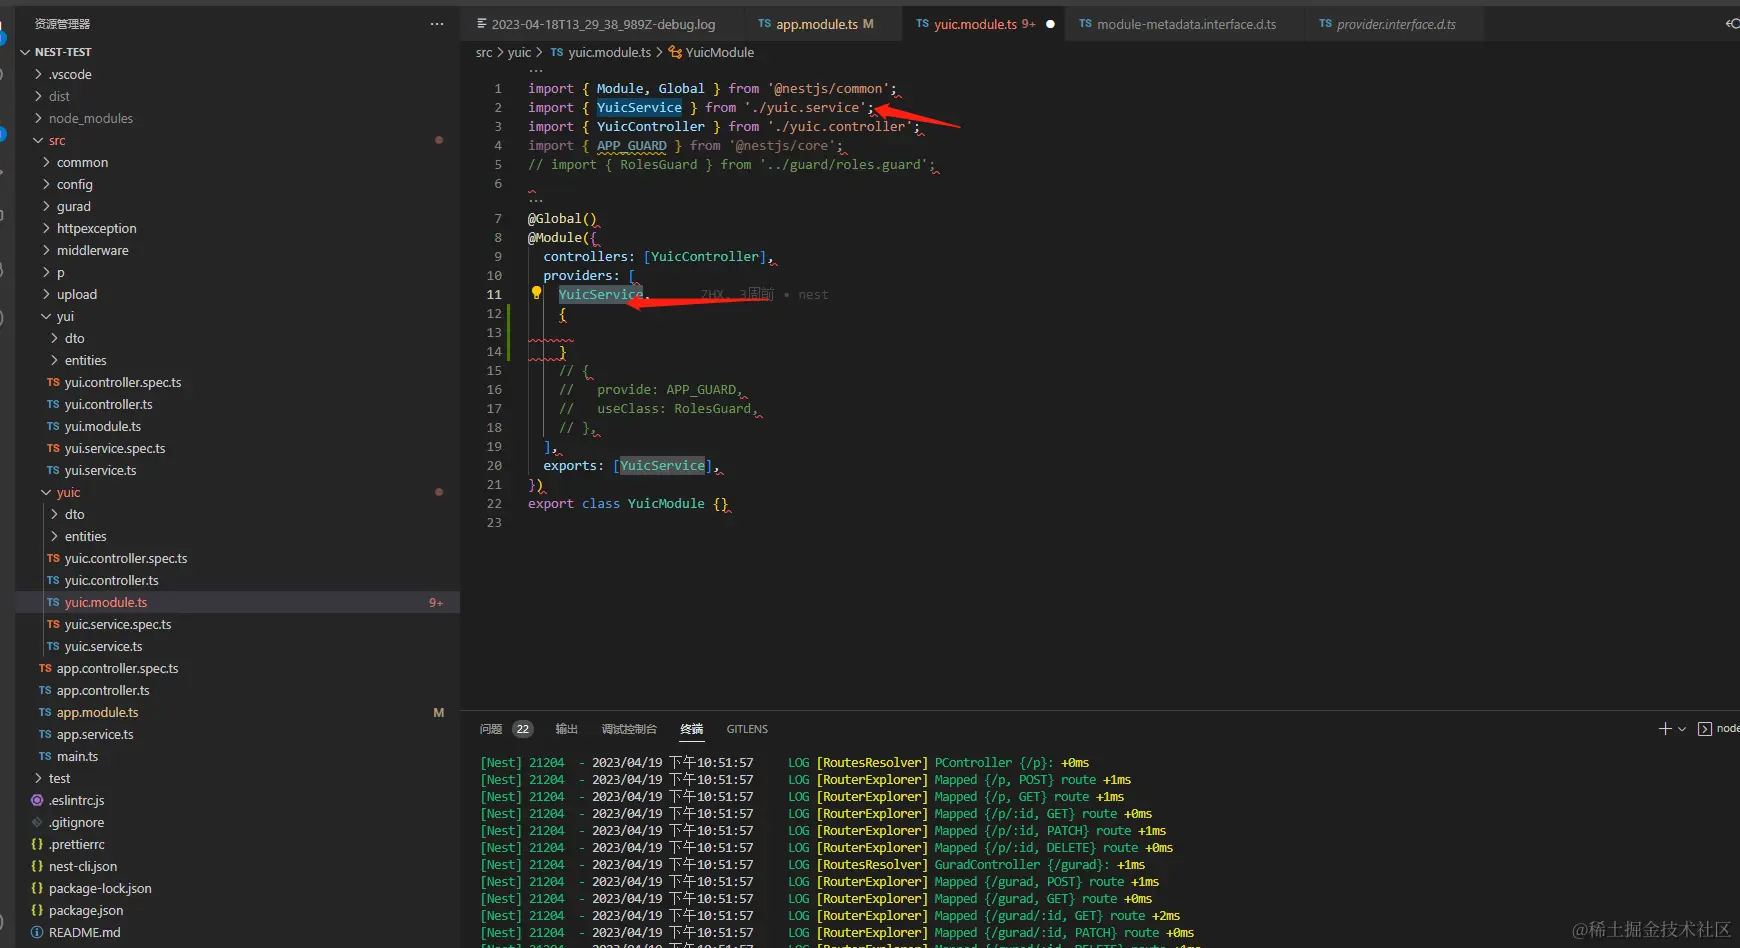
Task: Click the package.json braces icon
Action: [x=37, y=910]
